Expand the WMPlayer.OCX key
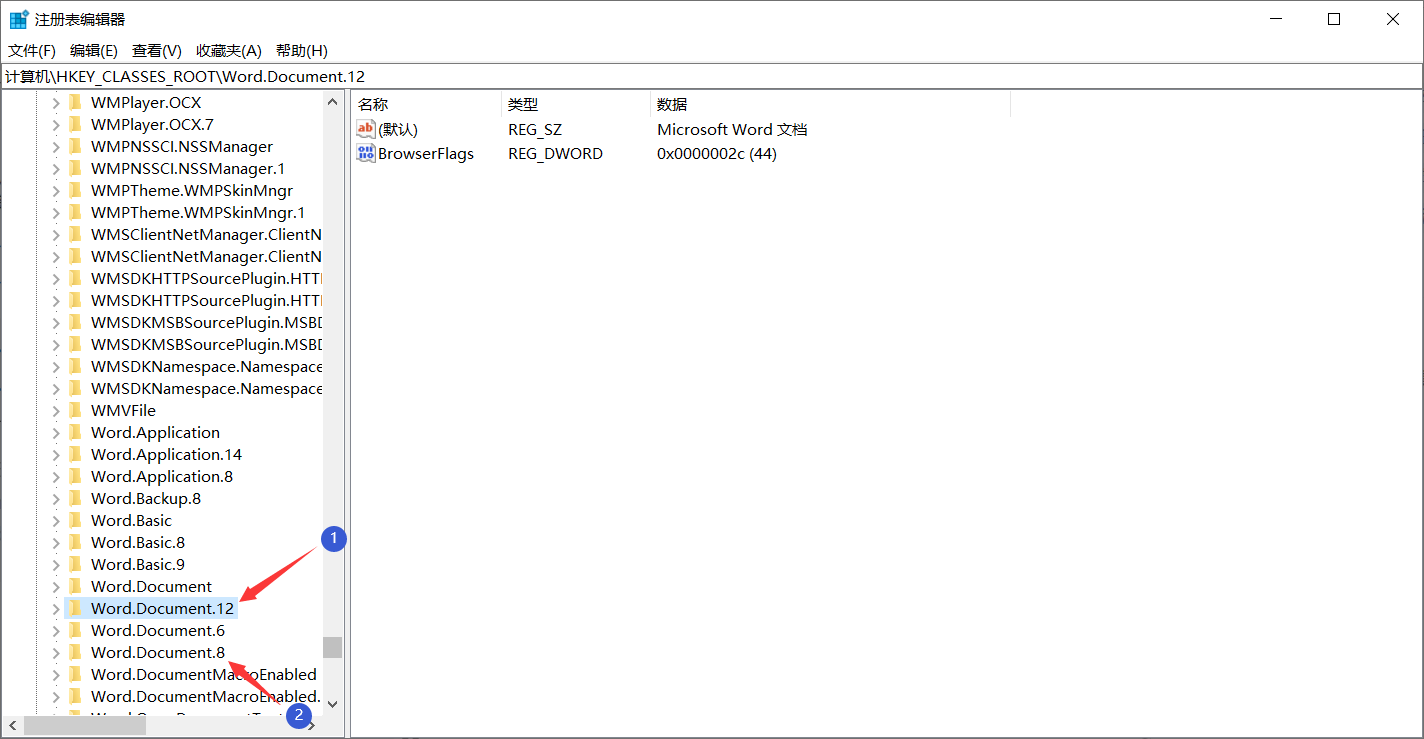The image size is (1424, 739). pyautogui.click(x=56, y=102)
